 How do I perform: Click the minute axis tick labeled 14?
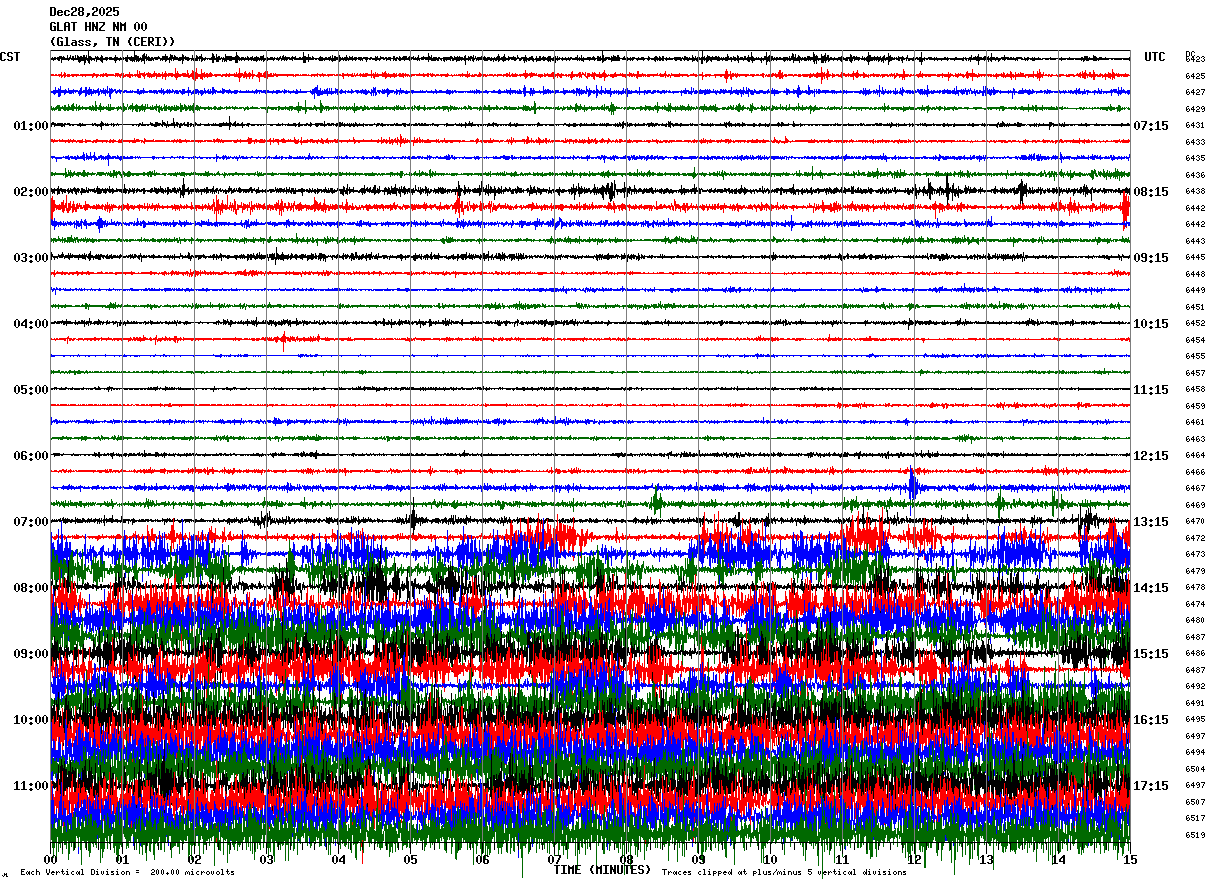(1058, 860)
